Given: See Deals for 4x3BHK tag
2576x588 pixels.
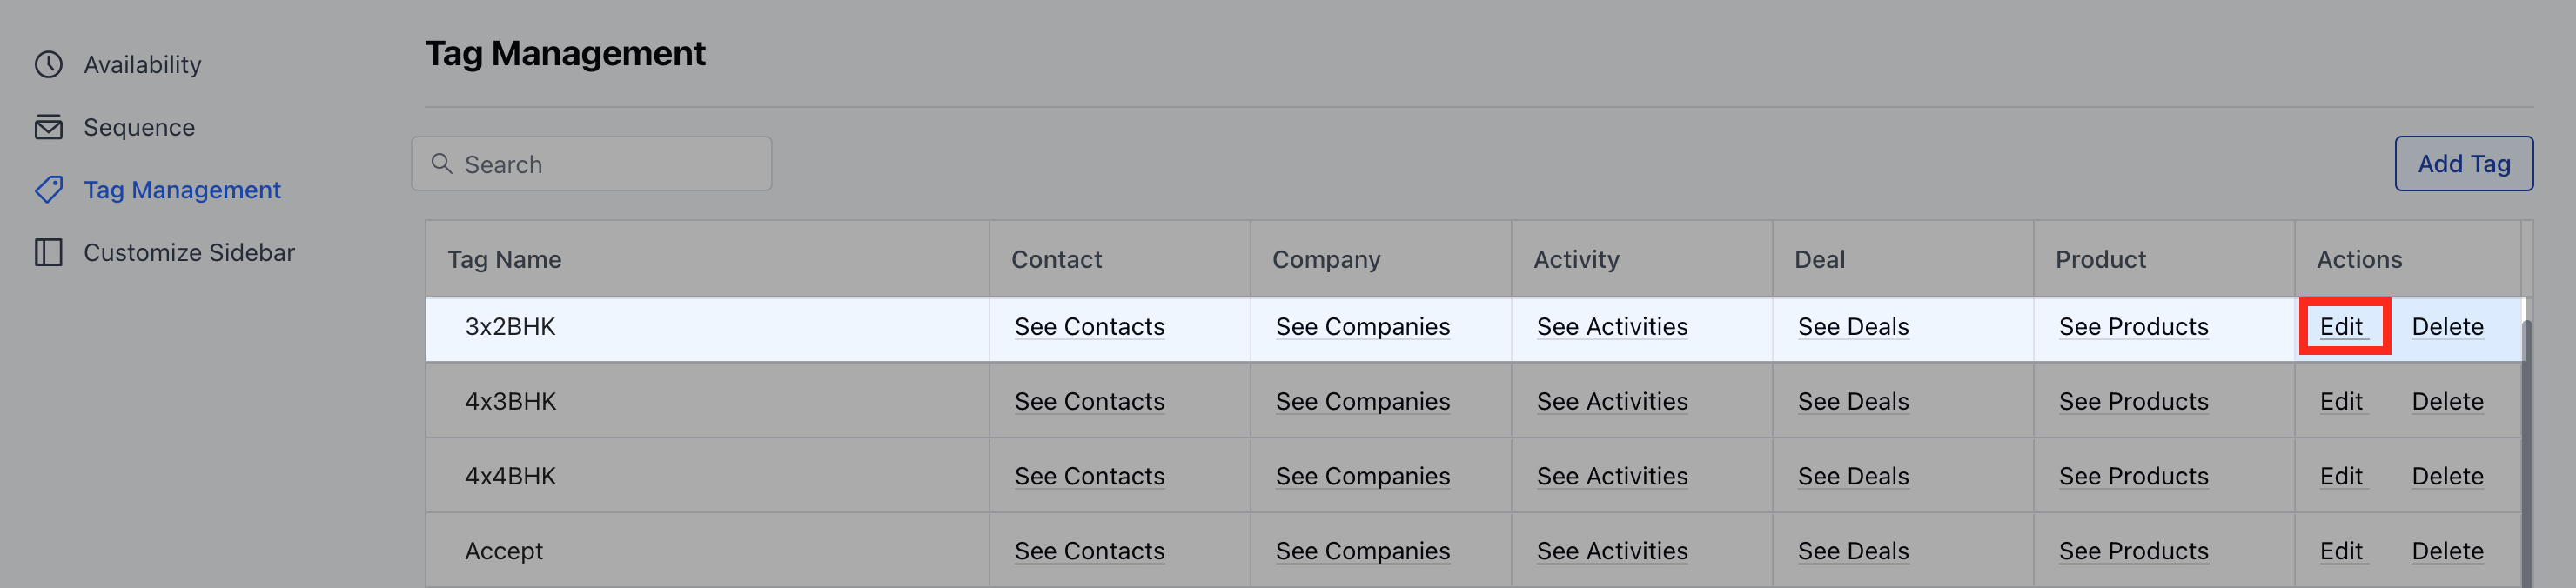Looking at the screenshot, I should (x=1853, y=401).
